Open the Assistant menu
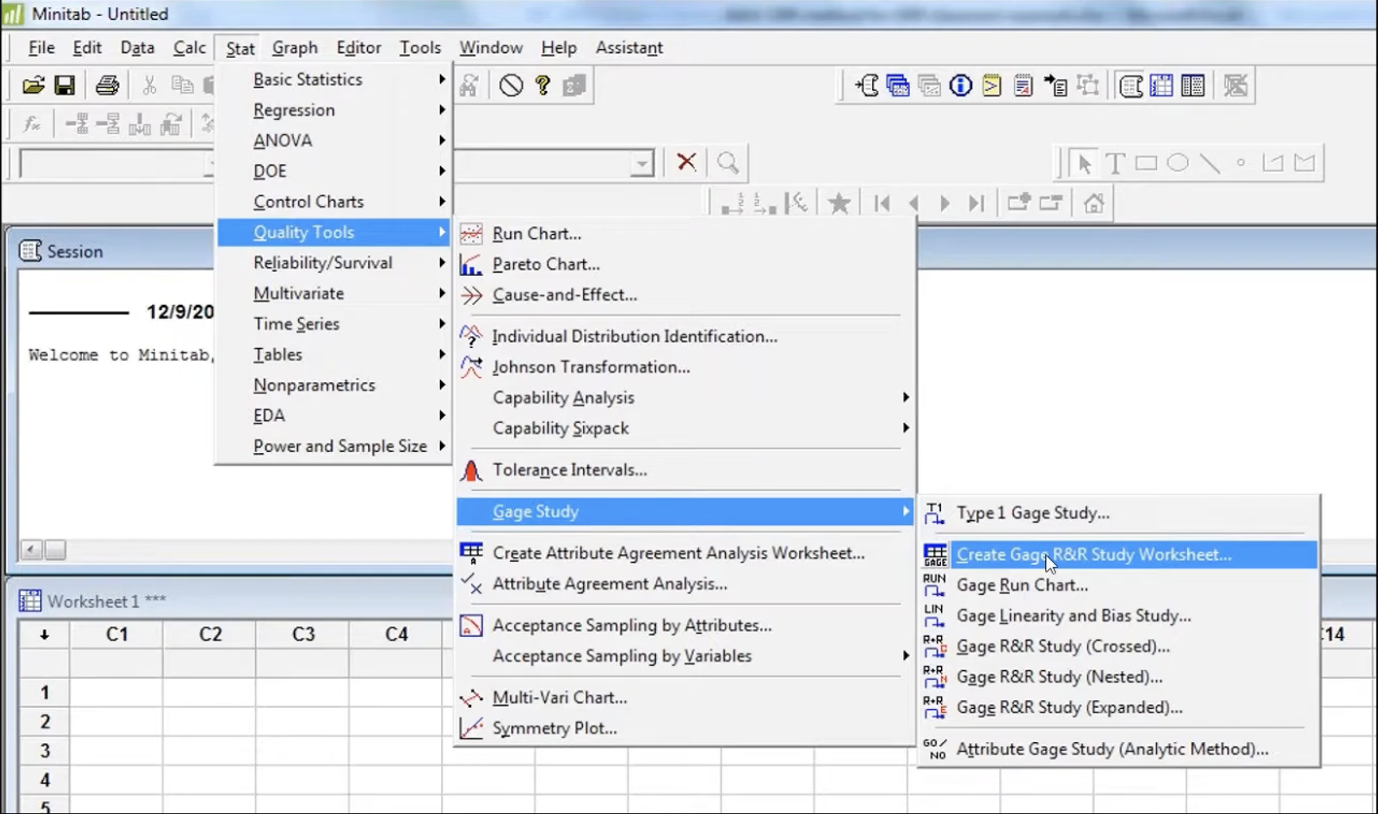The image size is (1378, 814). [629, 48]
